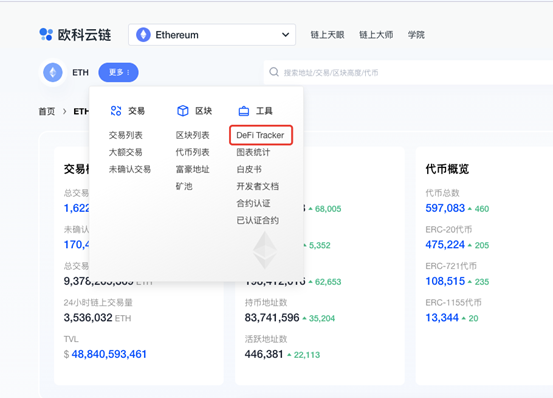The height and width of the screenshot is (398, 553).
Task: Click the 区块 cube icon in menu
Action: [183, 111]
